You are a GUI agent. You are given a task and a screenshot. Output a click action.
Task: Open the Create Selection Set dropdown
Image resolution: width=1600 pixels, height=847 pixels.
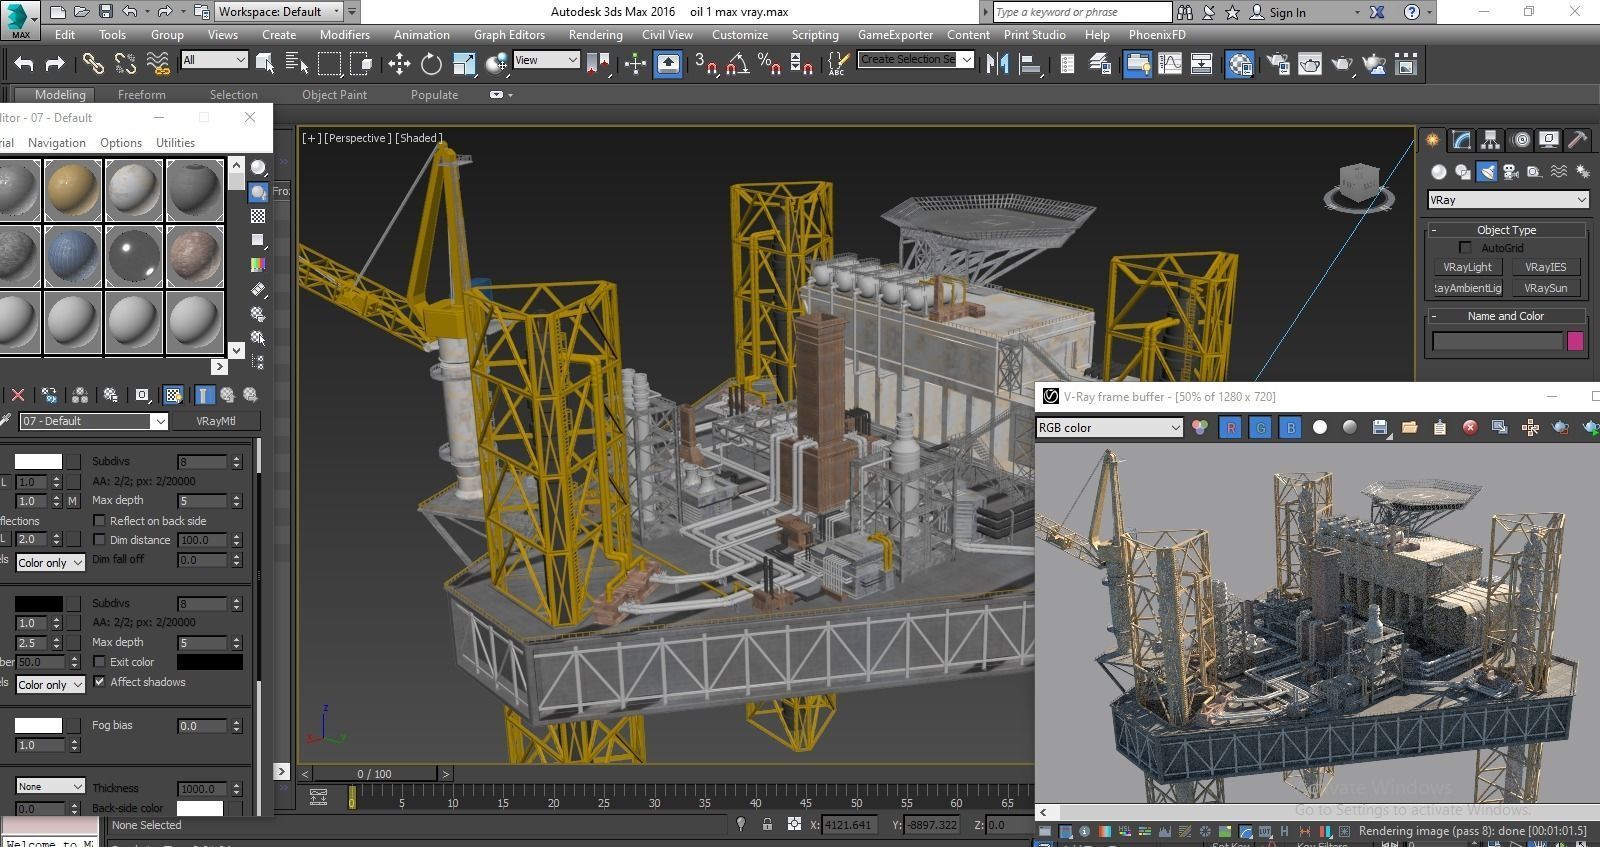916,60
